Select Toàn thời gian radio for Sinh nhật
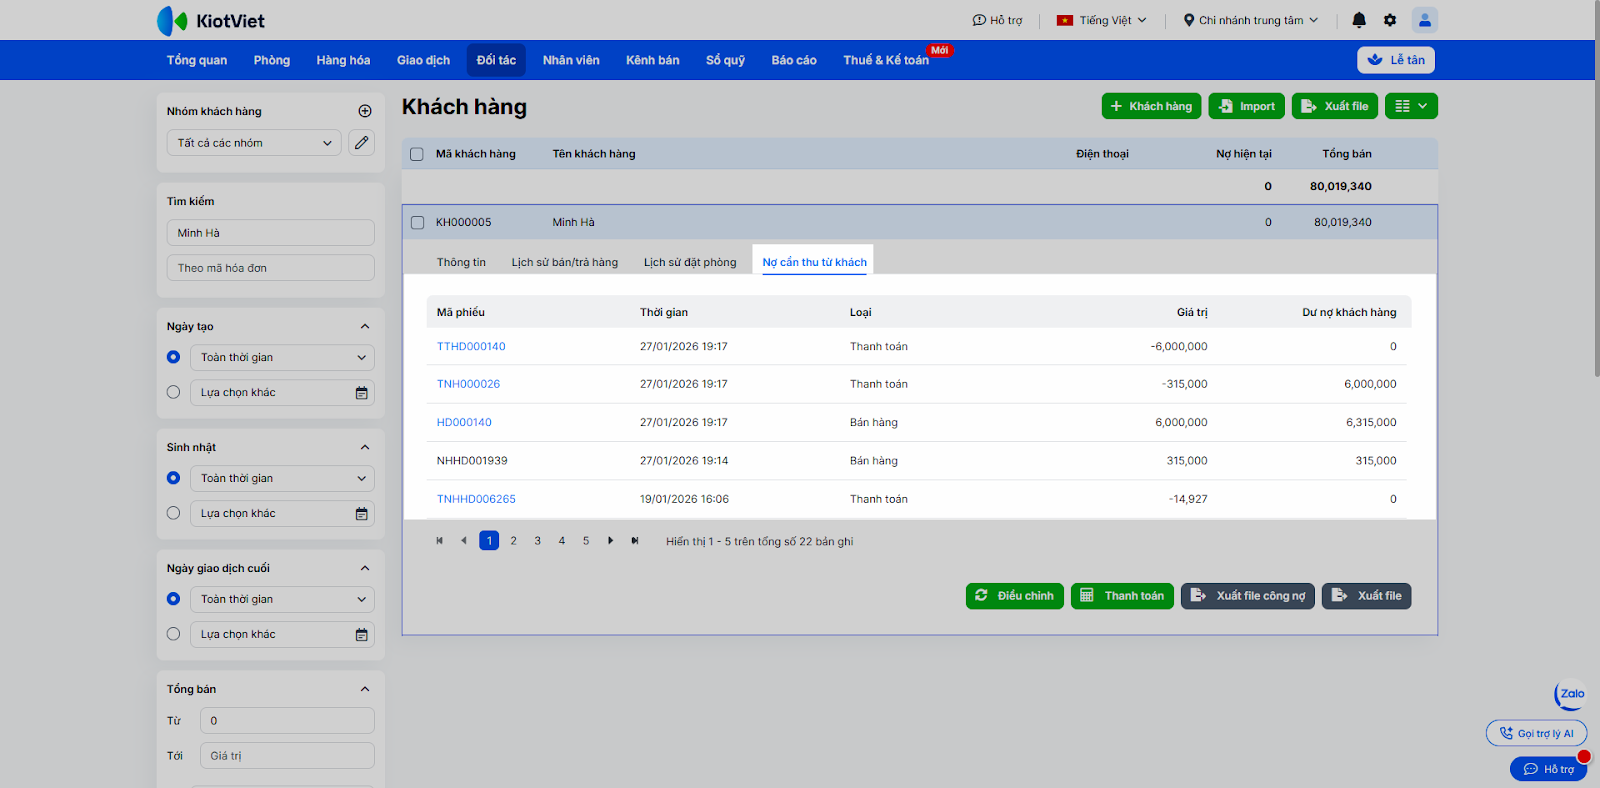The height and width of the screenshot is (788, 1600). pyautogui.click(x=173, y=478)
